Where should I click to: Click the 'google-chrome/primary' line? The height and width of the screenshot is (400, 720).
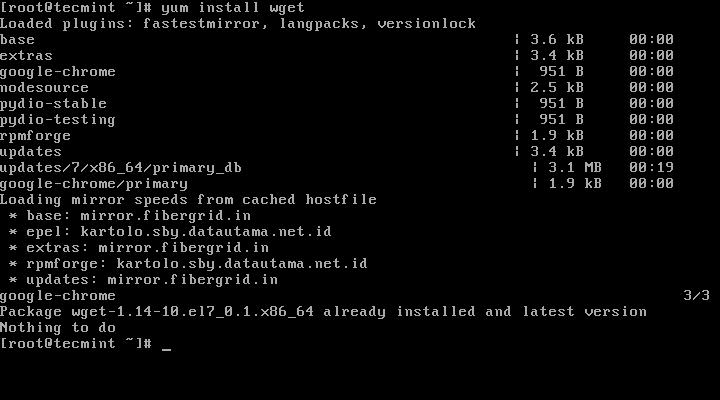(x=93, y=184)
